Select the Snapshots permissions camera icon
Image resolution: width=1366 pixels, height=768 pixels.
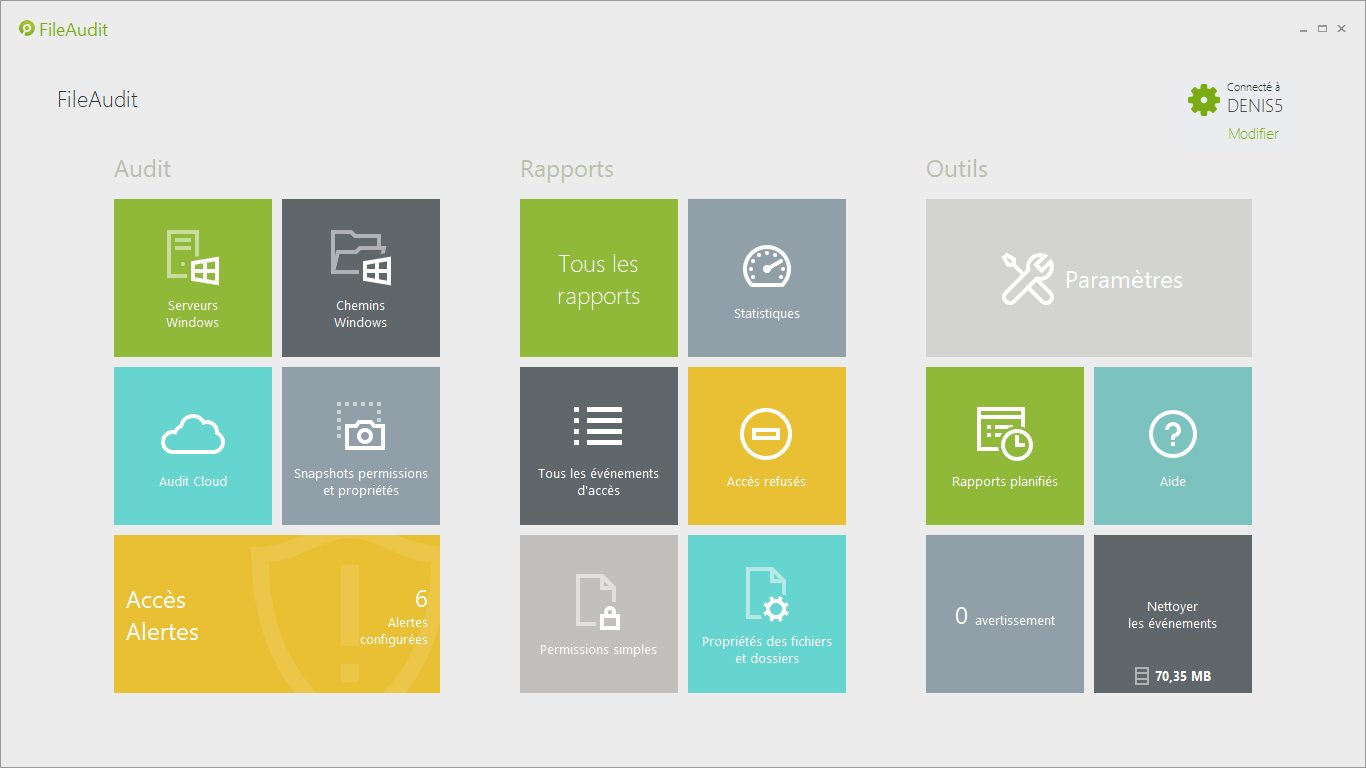click(x=360, y=426)
